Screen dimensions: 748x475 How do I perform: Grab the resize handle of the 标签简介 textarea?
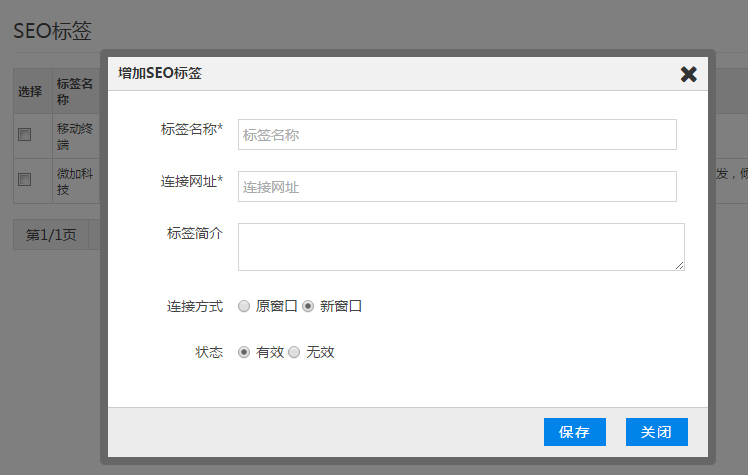pyautogui.click(x=679, y=265)
